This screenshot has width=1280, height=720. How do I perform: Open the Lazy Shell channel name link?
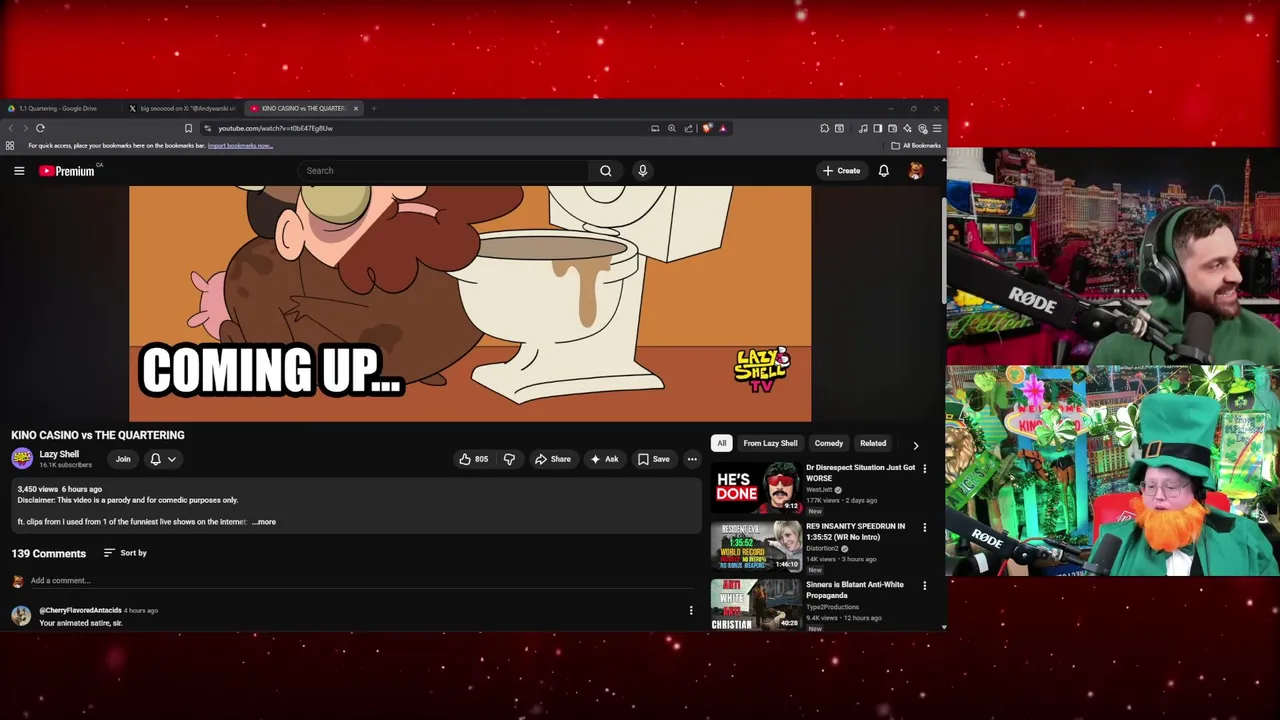[59, 454]
